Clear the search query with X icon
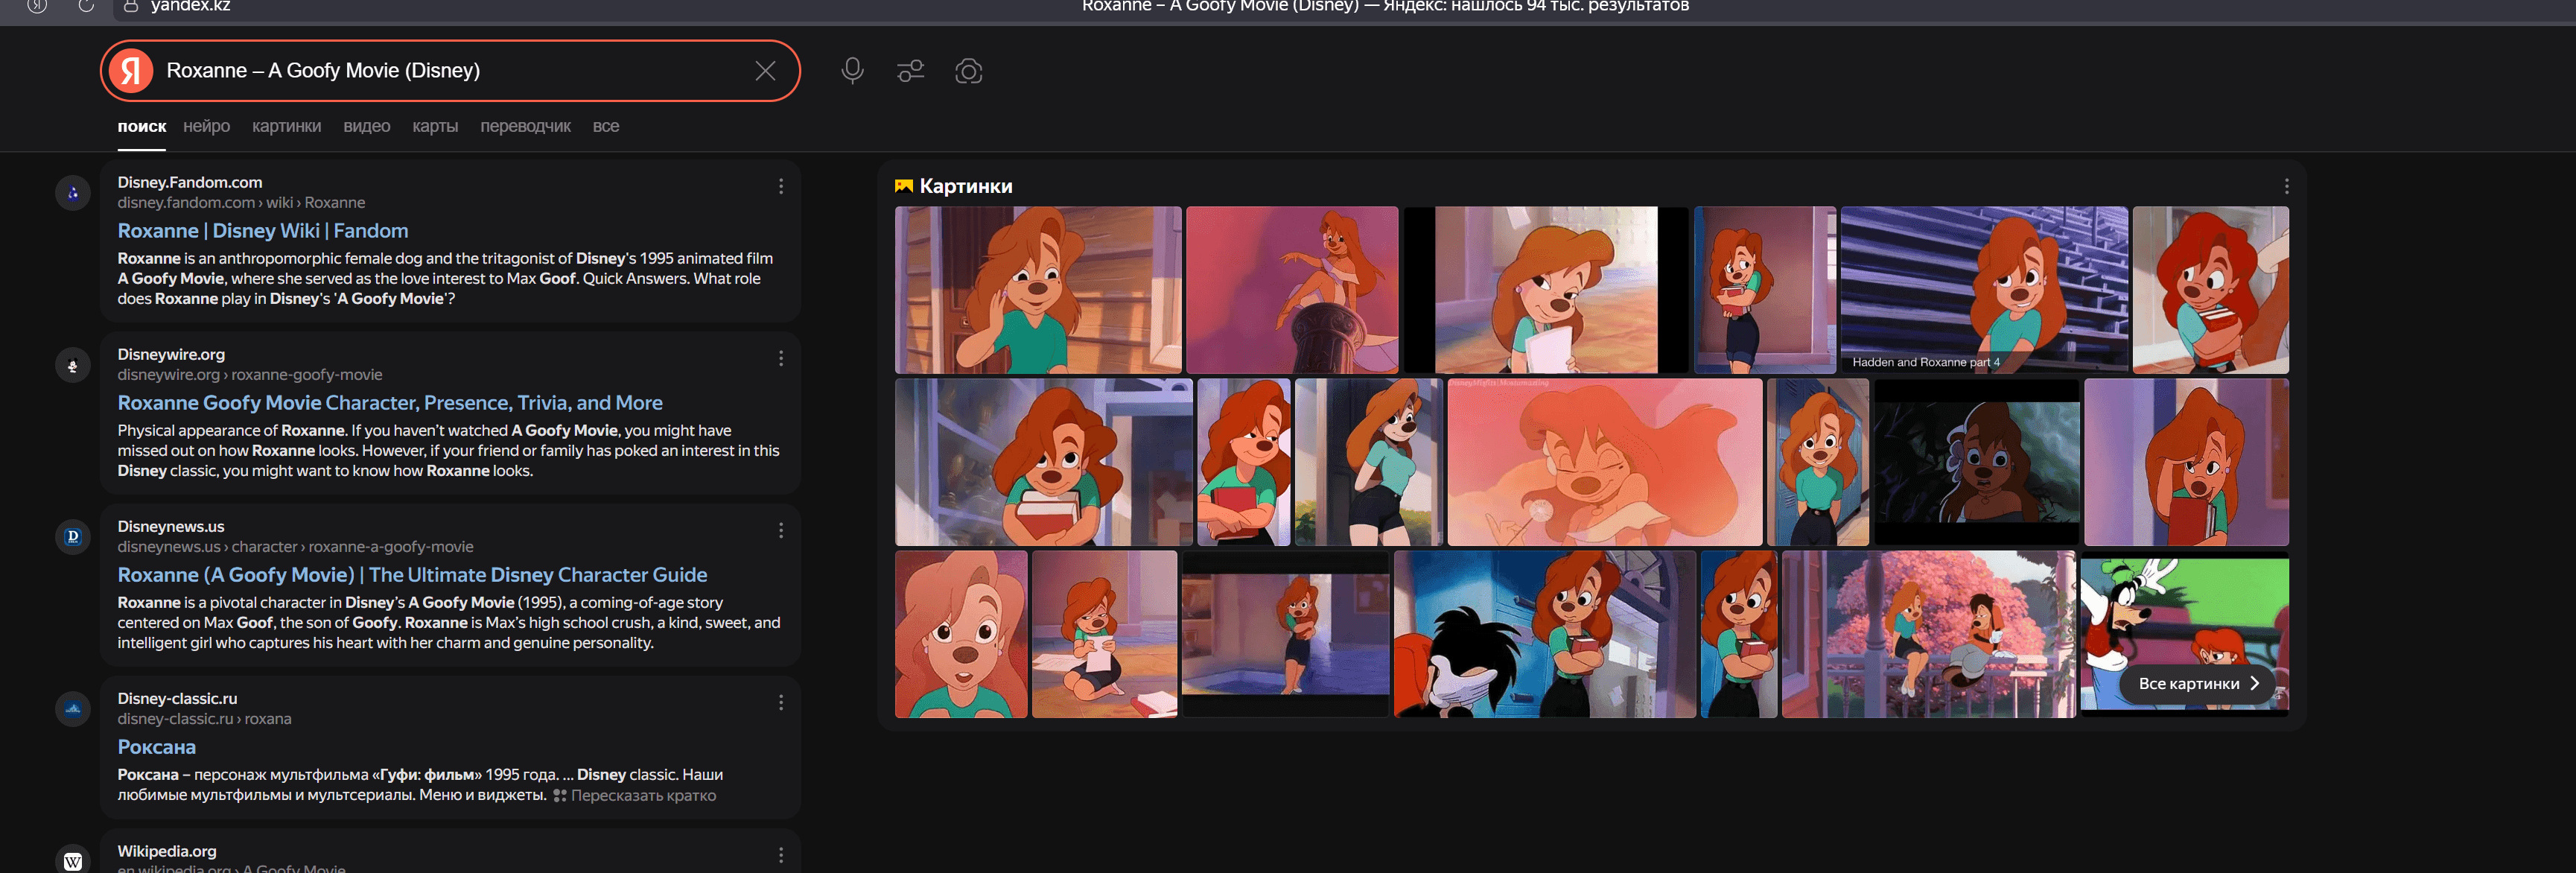Viewport: 2576px width, 873px height. pyautogui.click(x=765, y=71)
